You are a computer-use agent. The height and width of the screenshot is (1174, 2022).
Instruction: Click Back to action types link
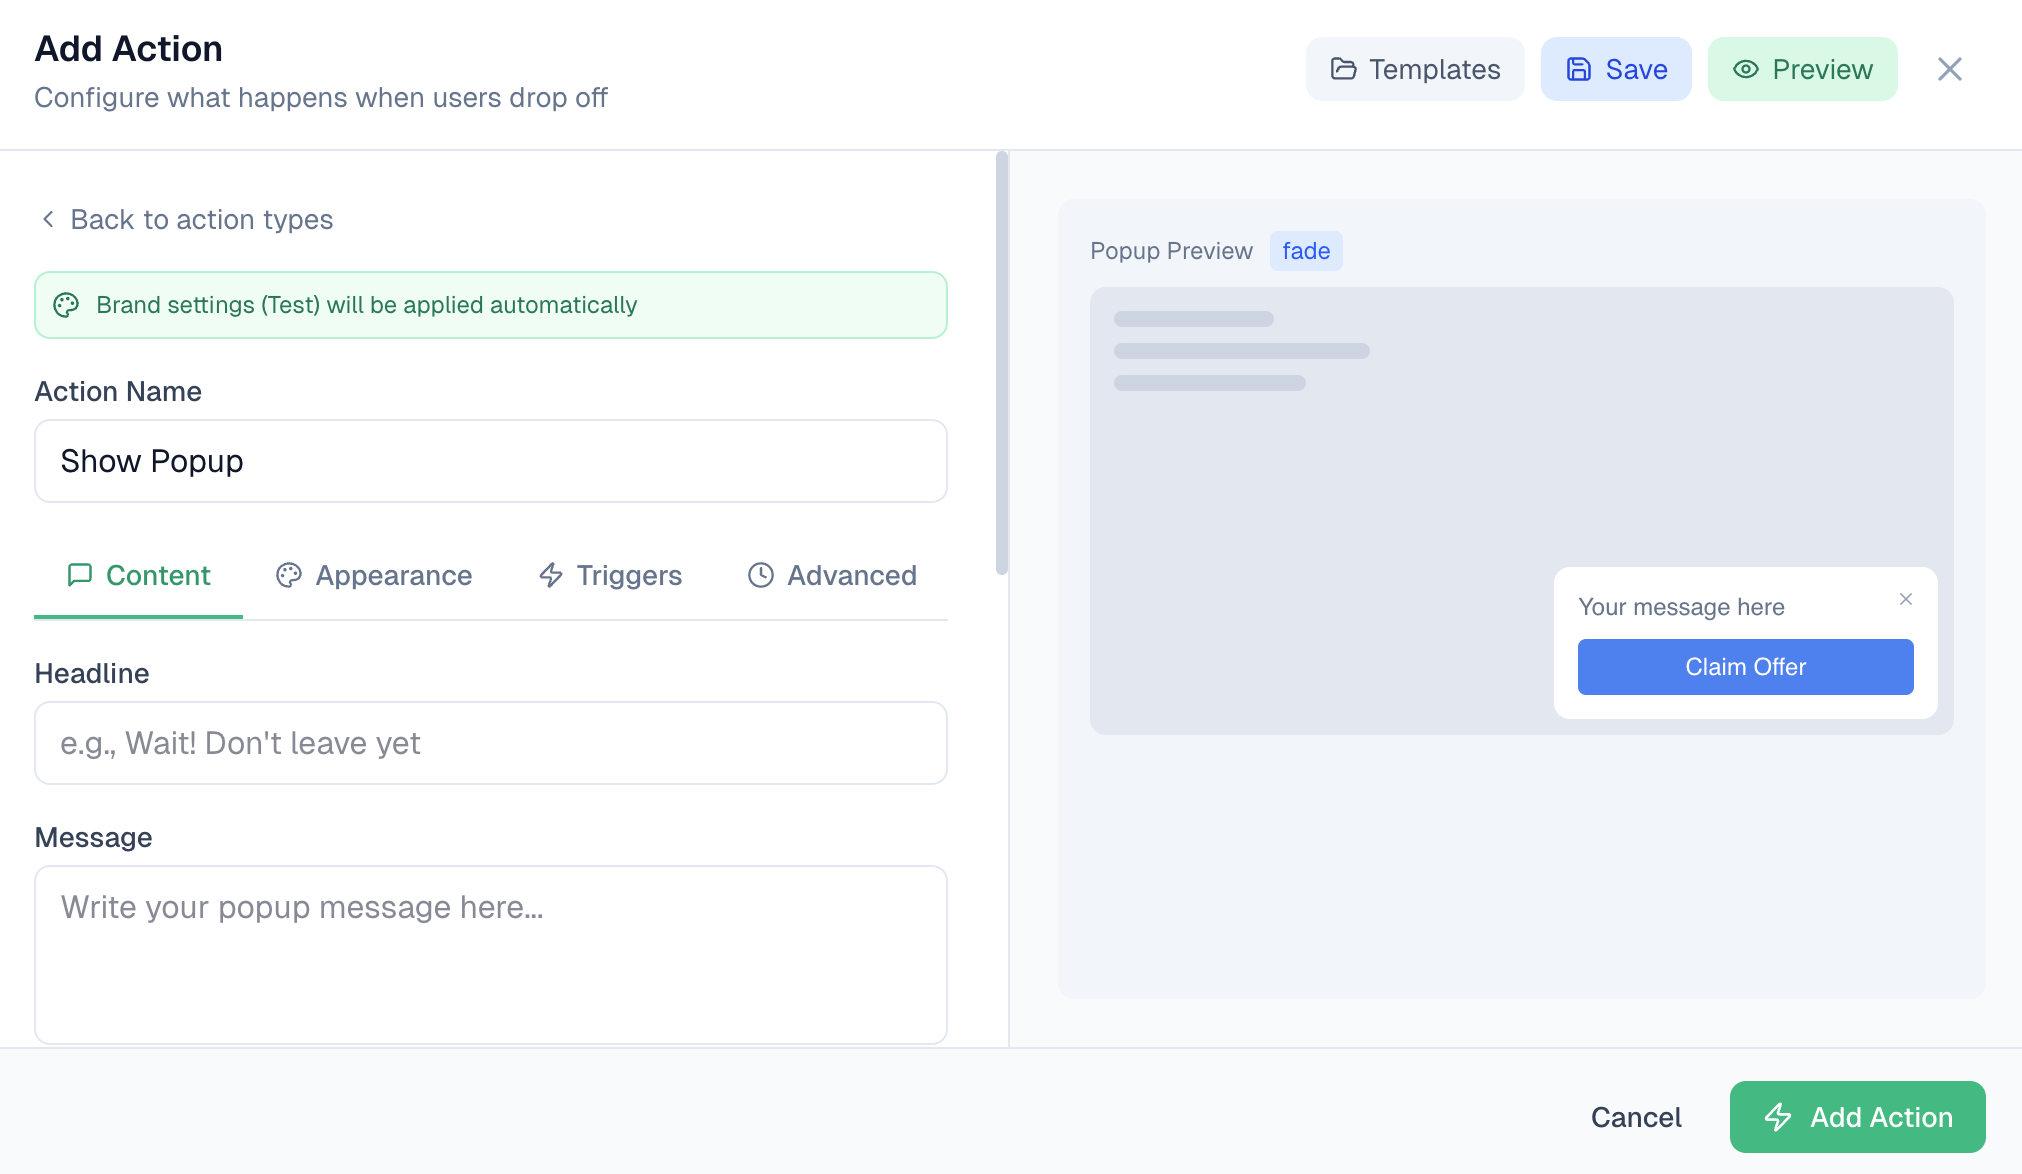pos(201,219)
